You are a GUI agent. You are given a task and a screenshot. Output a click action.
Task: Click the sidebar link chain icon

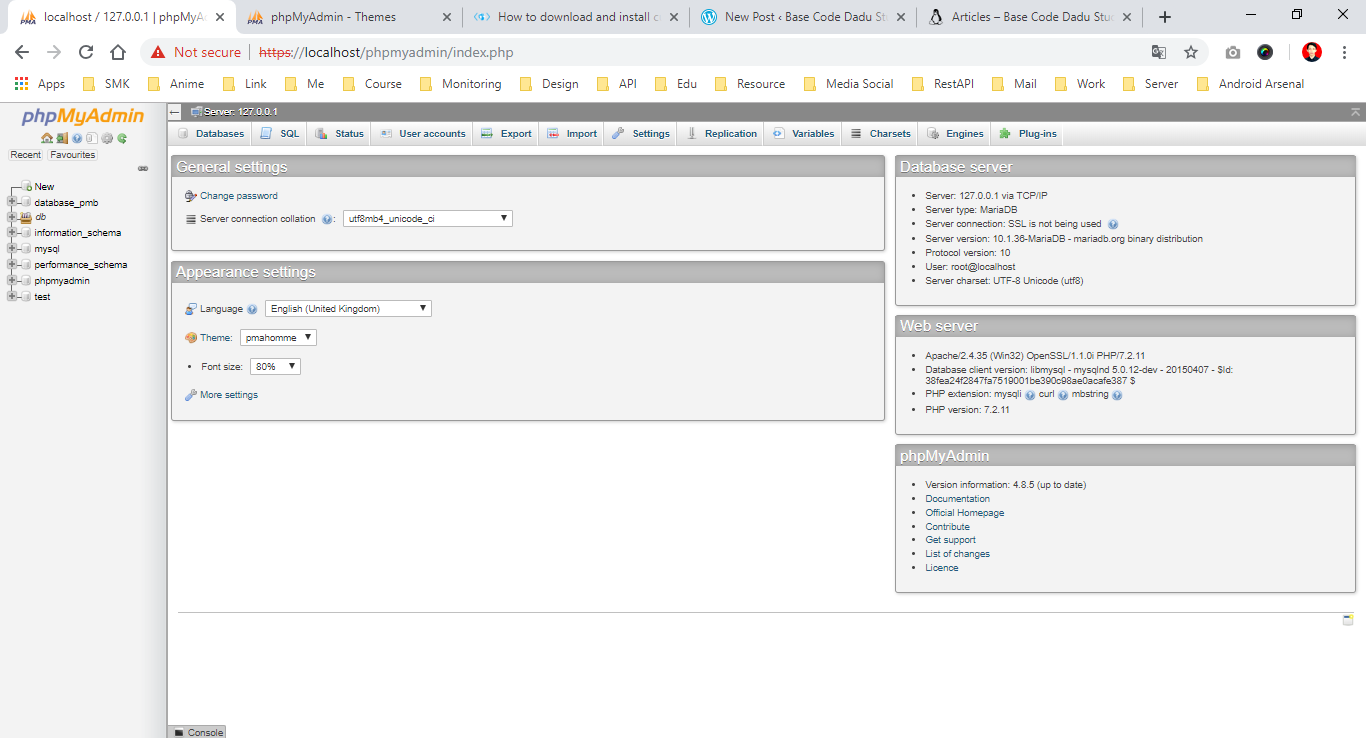(x=143, y=168)
